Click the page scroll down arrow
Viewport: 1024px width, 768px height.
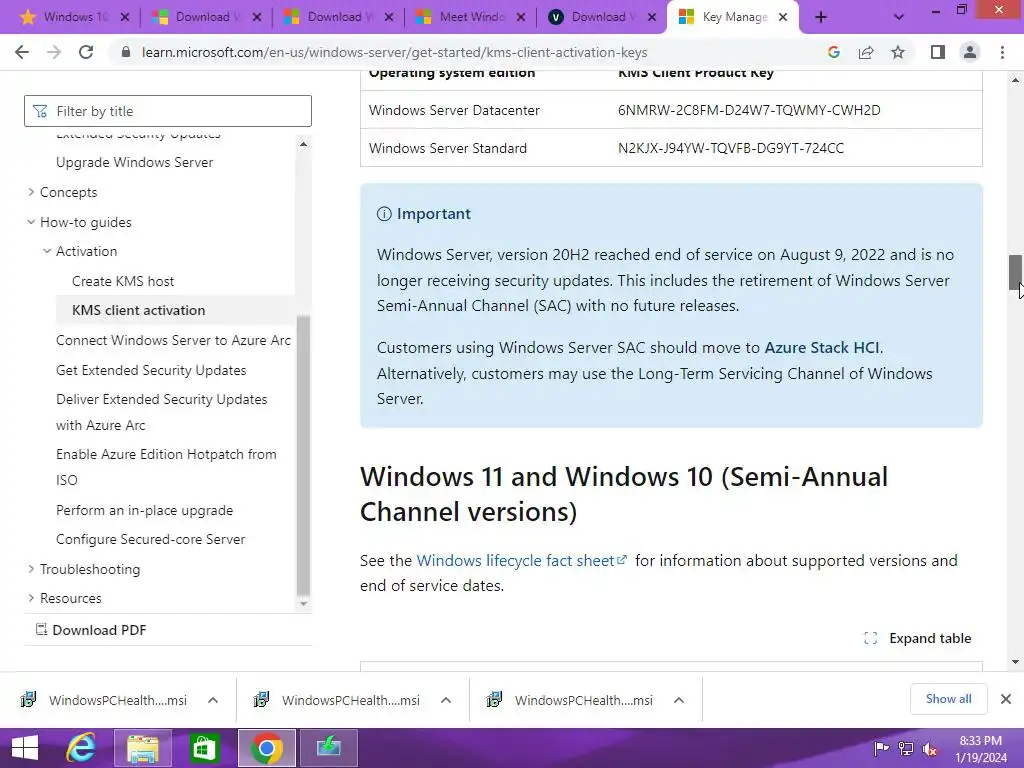click(x=1015, y=662)
